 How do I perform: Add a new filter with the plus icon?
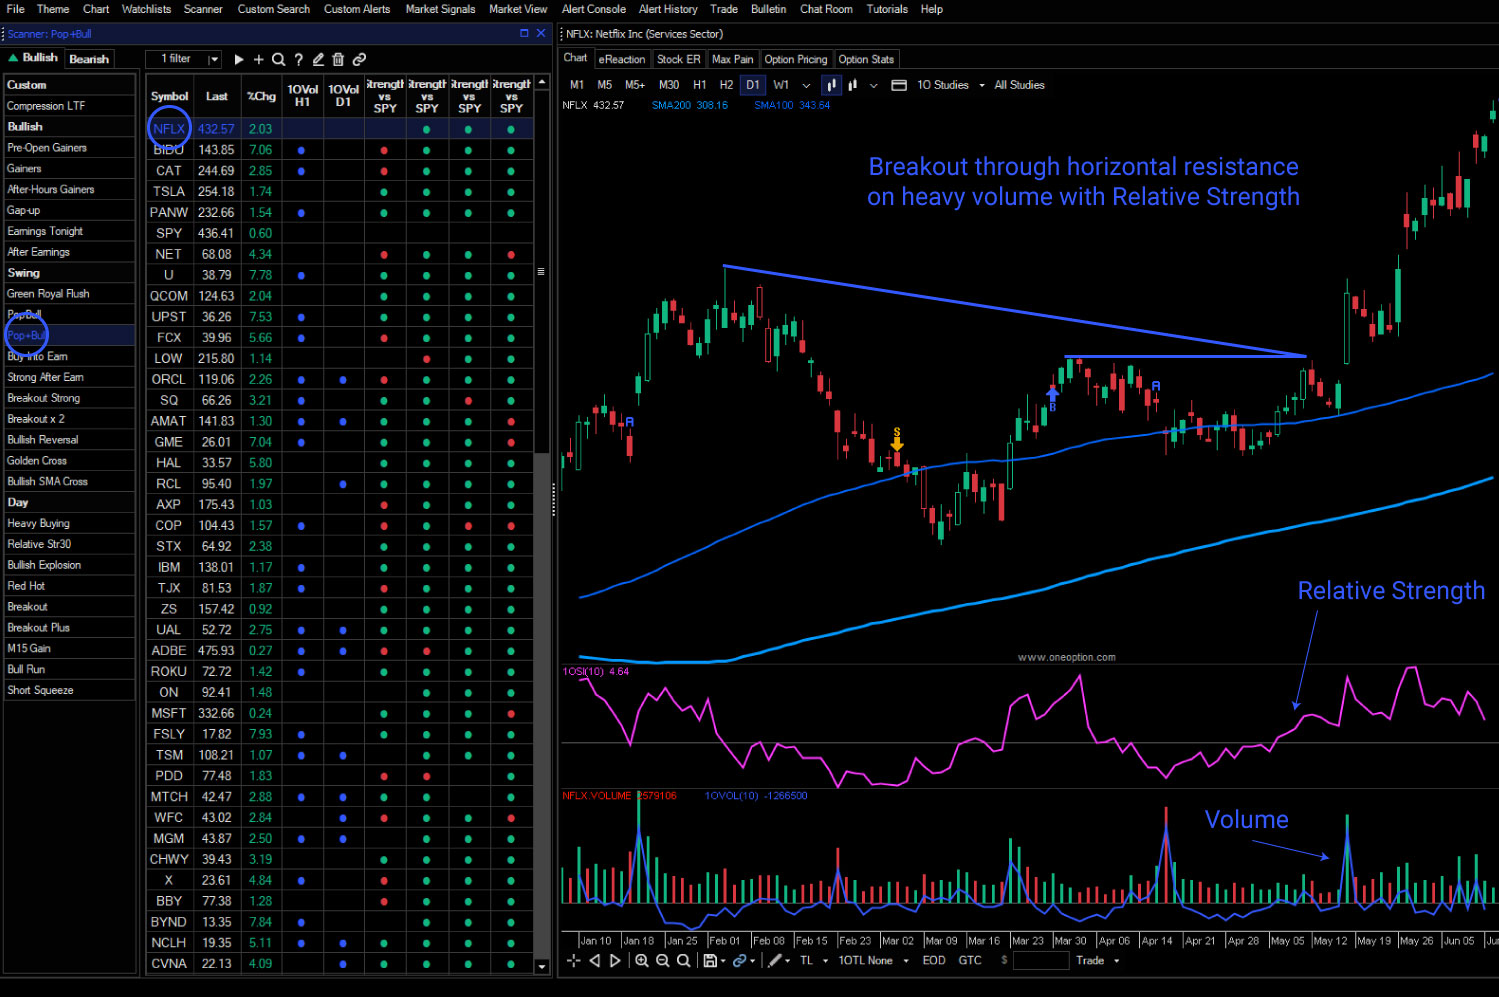pyautogui.click(x=259, y=59)
